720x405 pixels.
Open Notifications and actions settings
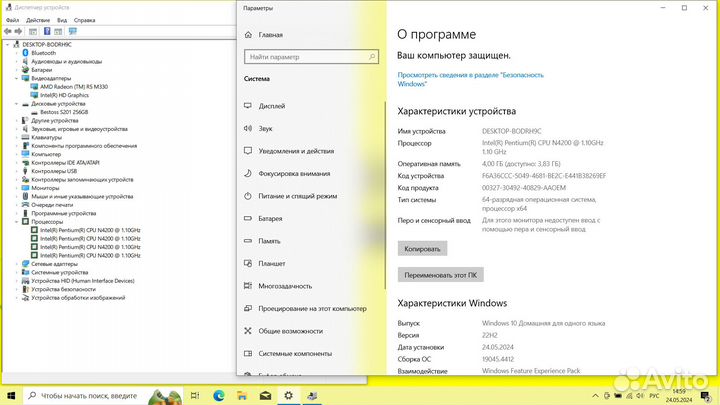point(296,151)
